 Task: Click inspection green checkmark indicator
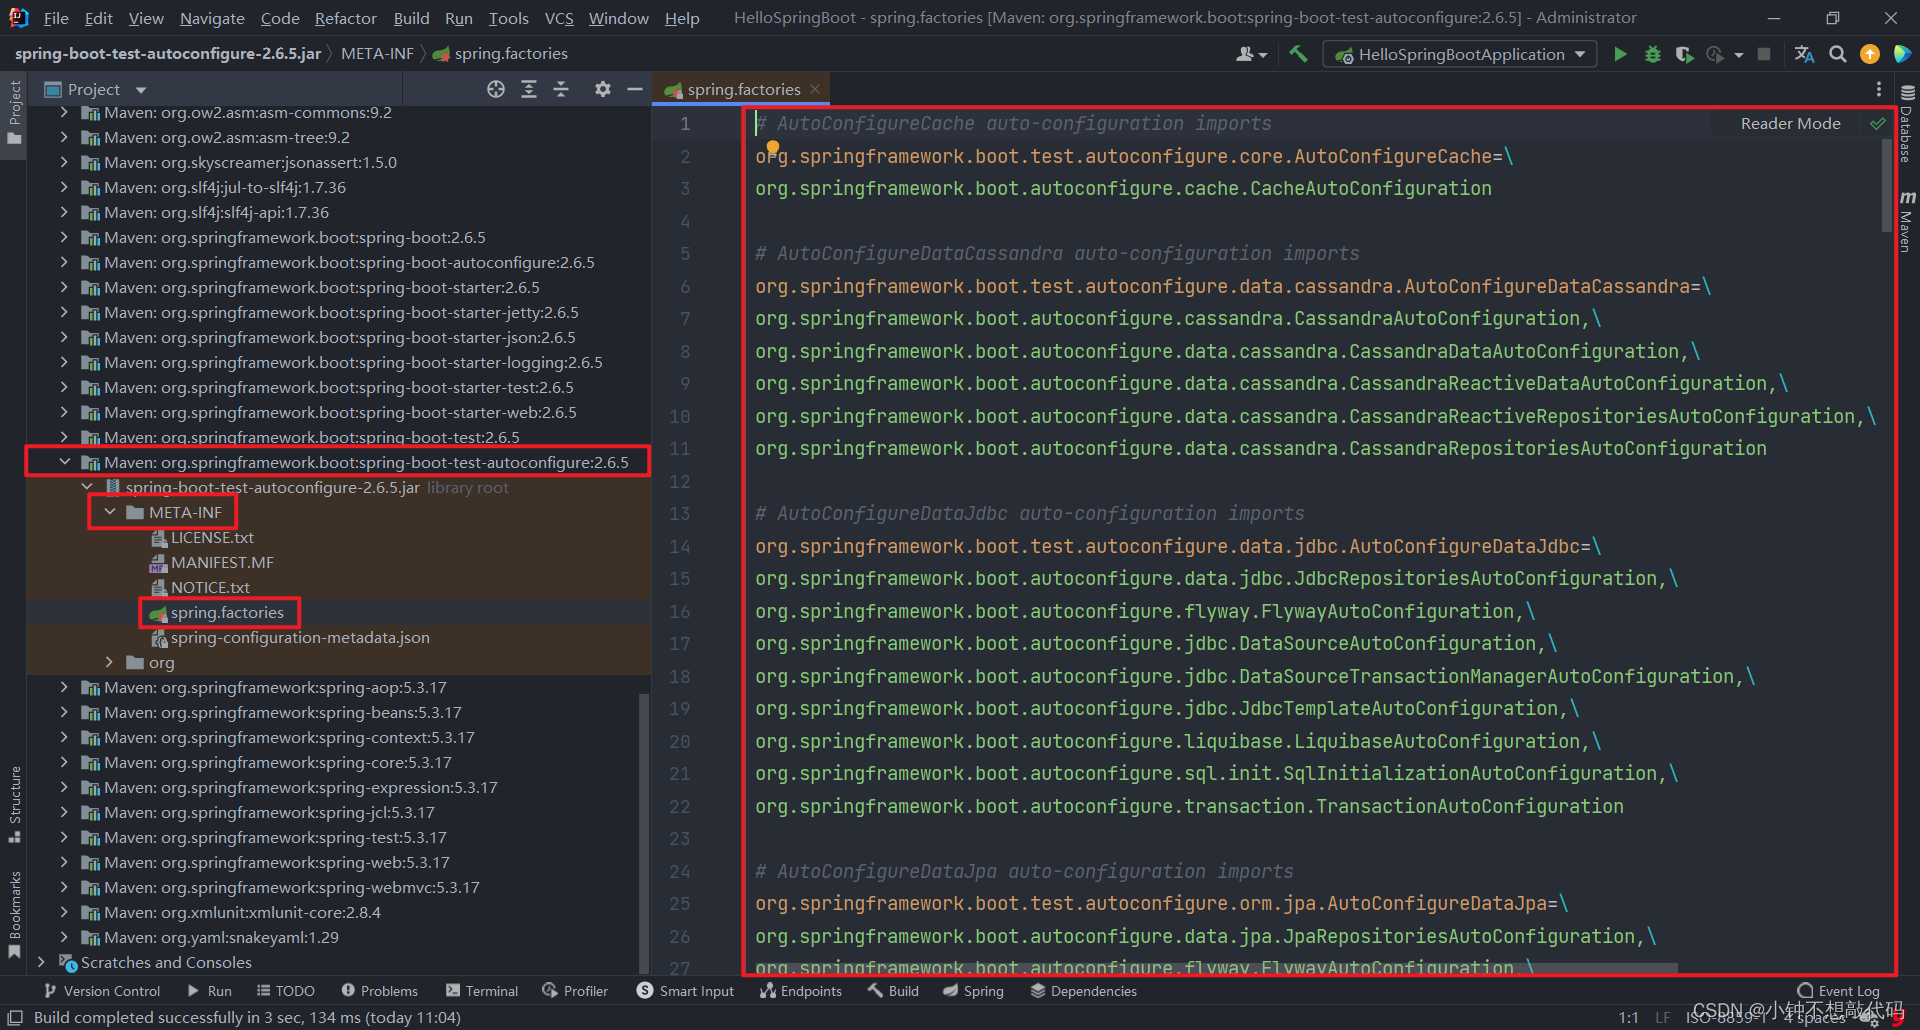coord(1877,124)
